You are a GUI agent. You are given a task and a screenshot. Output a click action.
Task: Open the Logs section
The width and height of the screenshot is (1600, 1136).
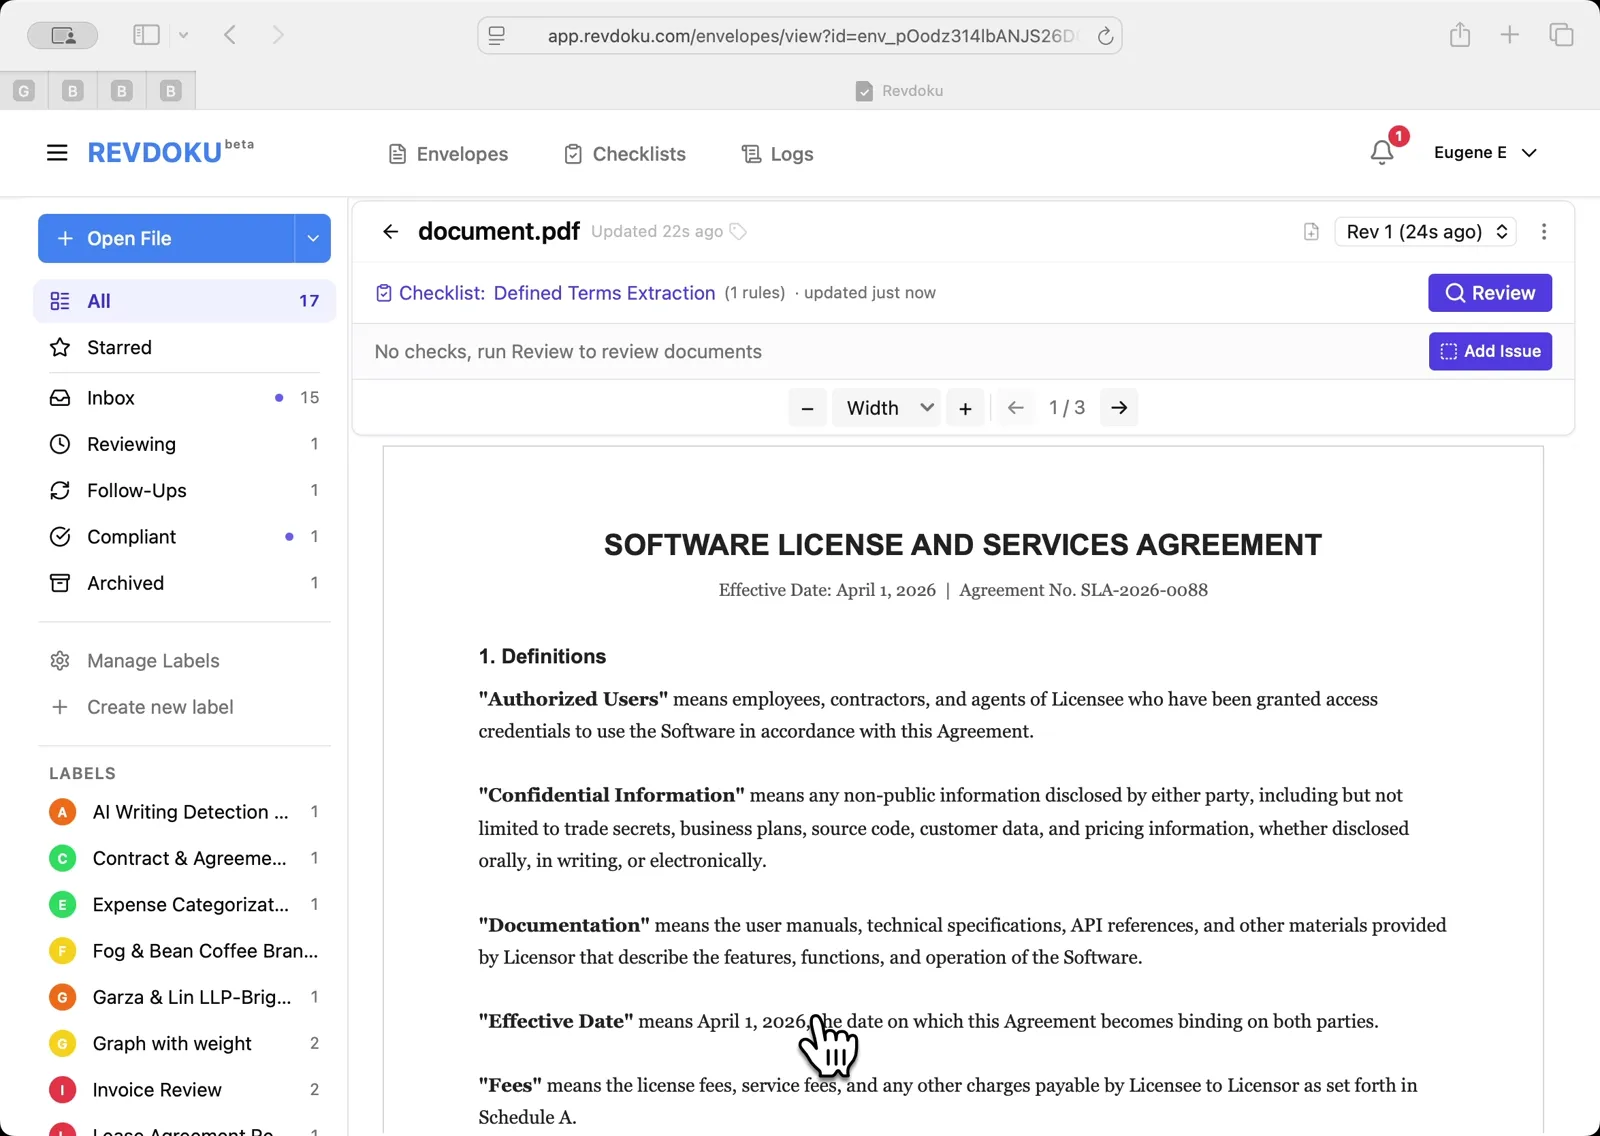tap(776, 153)
